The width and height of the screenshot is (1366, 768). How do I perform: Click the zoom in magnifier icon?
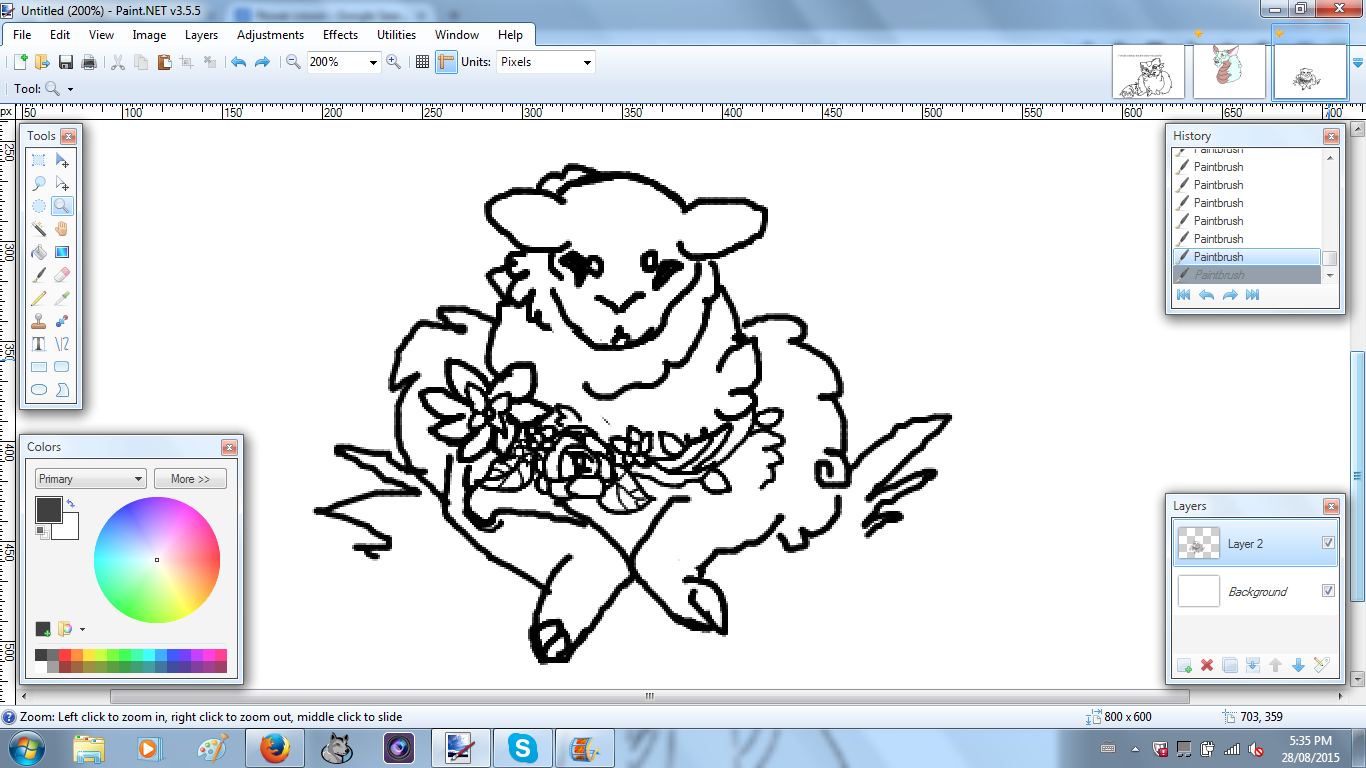tap(394, 62)
